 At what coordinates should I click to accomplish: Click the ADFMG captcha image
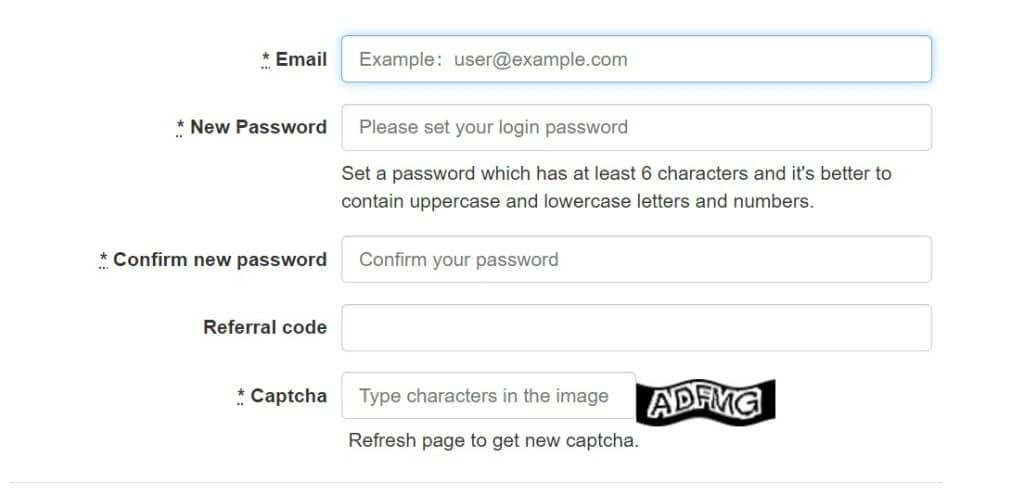[706, 400]
